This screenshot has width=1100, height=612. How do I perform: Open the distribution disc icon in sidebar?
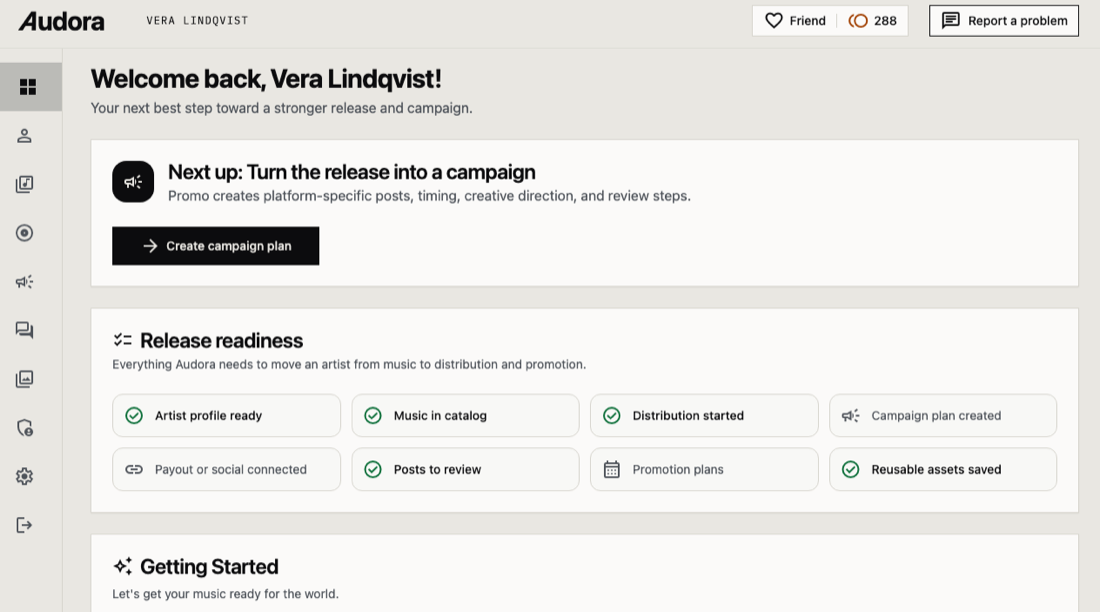click(25, 233)
